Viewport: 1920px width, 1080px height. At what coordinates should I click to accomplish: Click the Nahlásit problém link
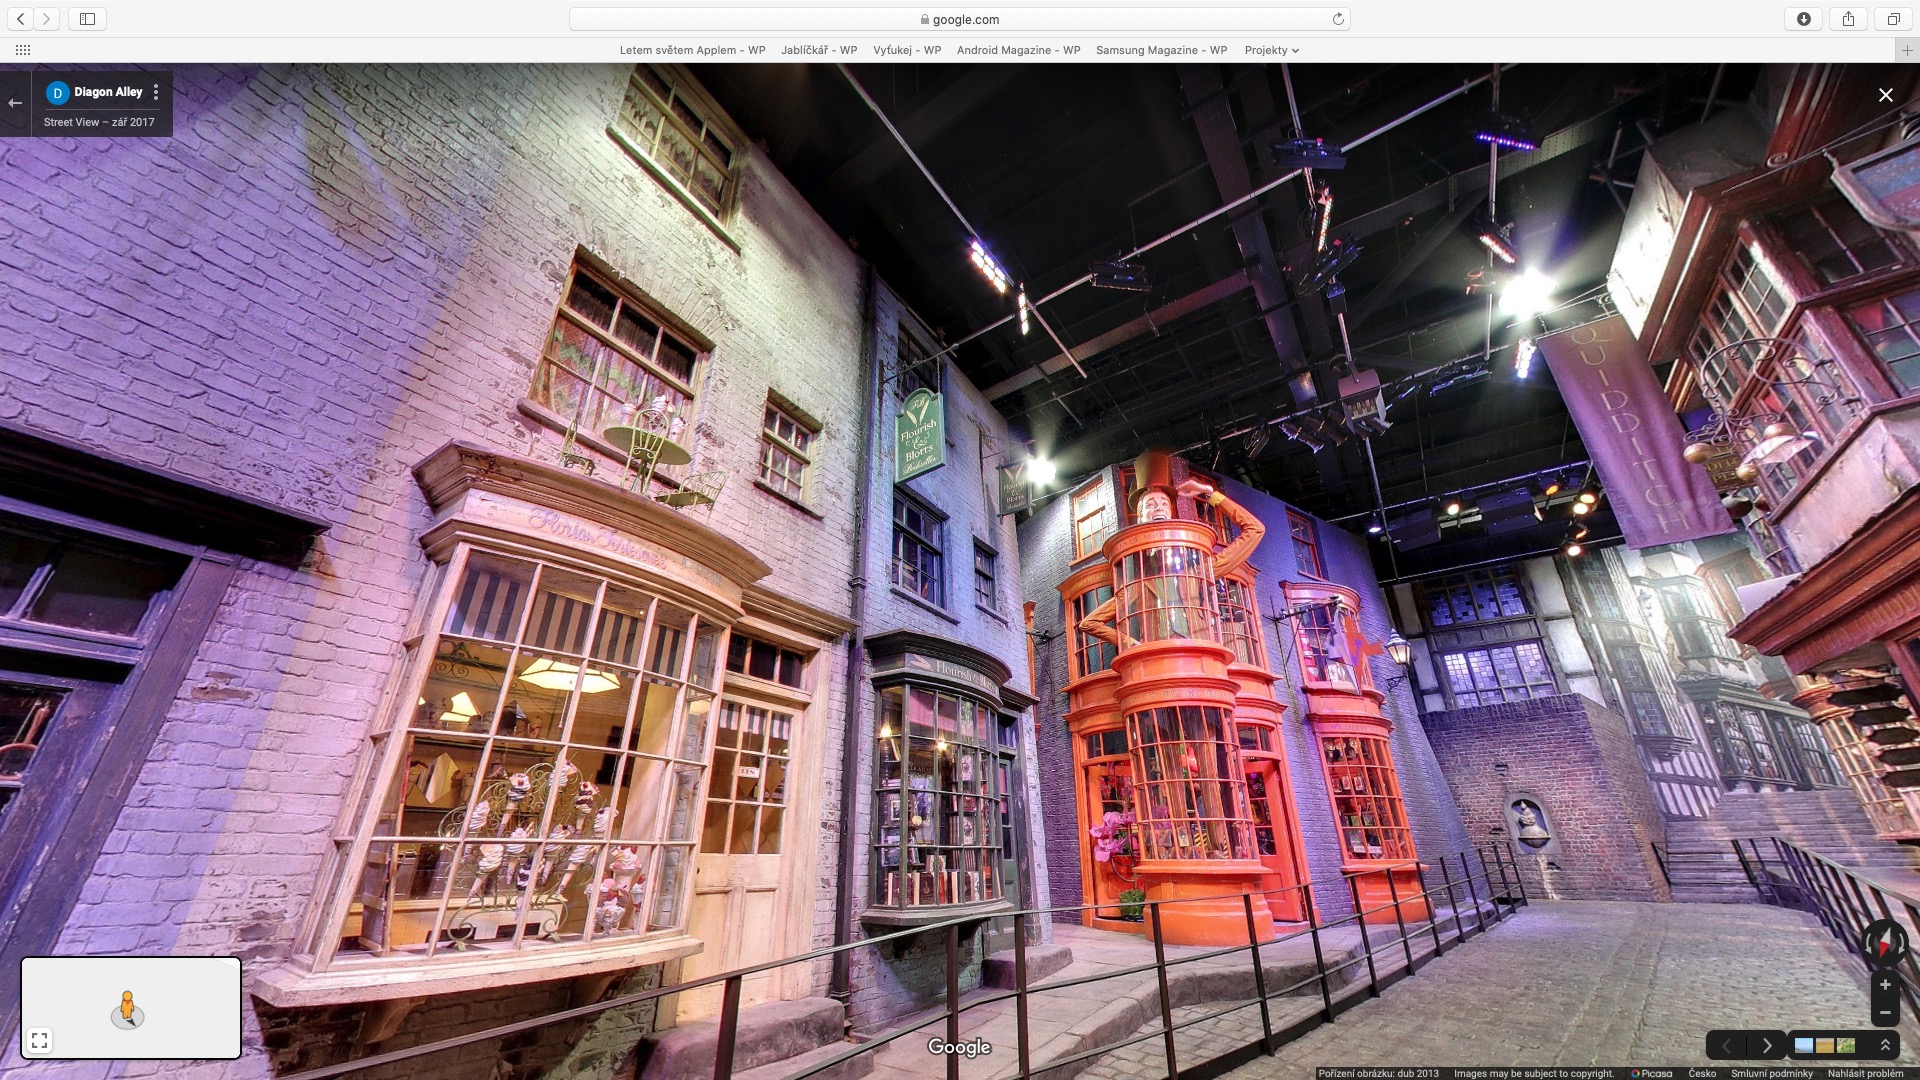click(1865, 1073)
